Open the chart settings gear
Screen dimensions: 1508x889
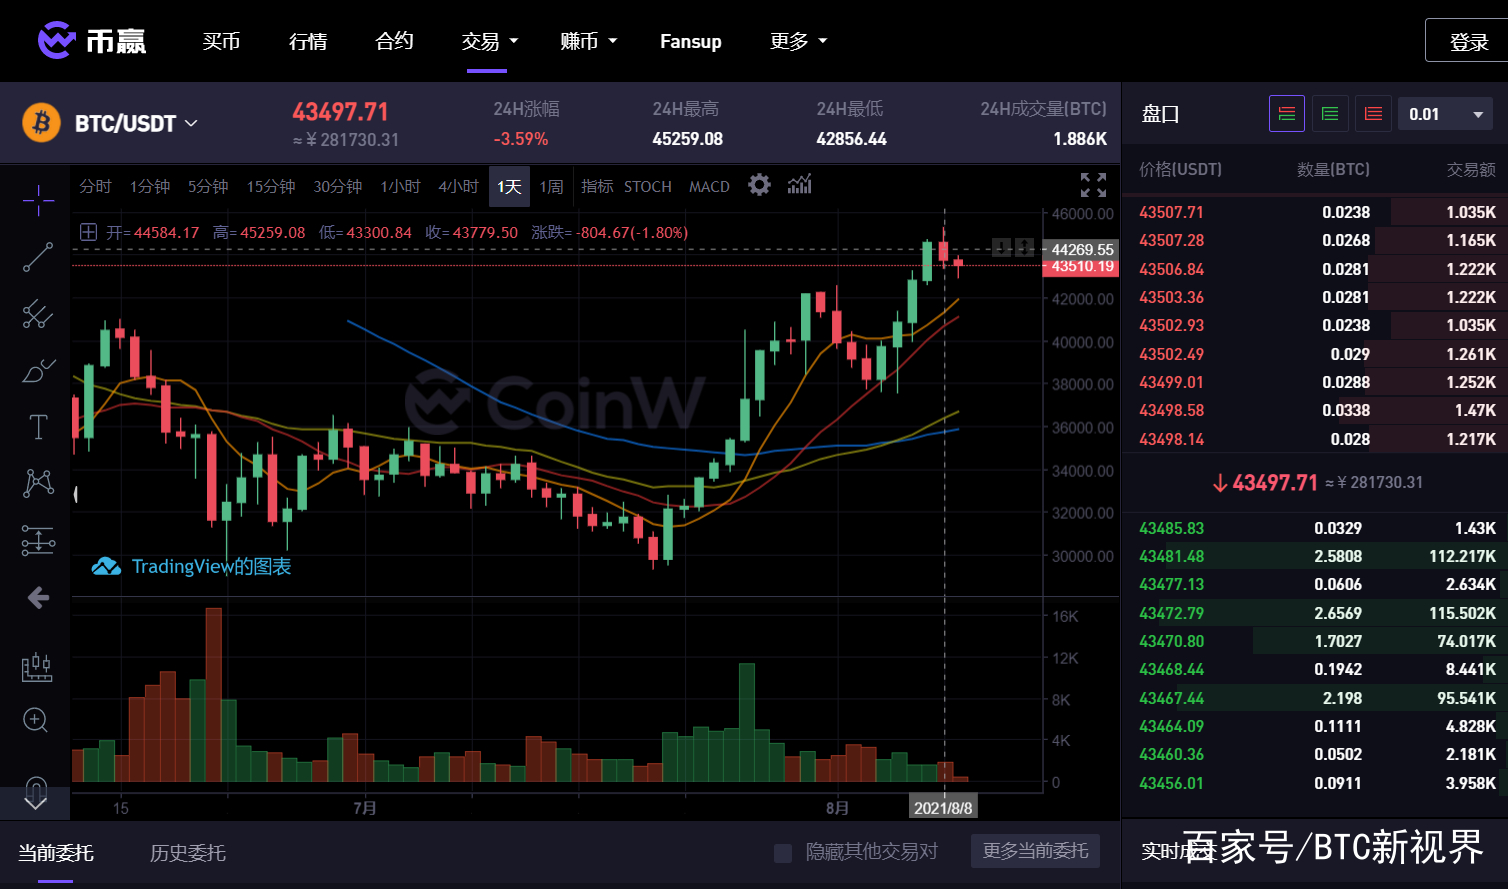click(760, 185)
